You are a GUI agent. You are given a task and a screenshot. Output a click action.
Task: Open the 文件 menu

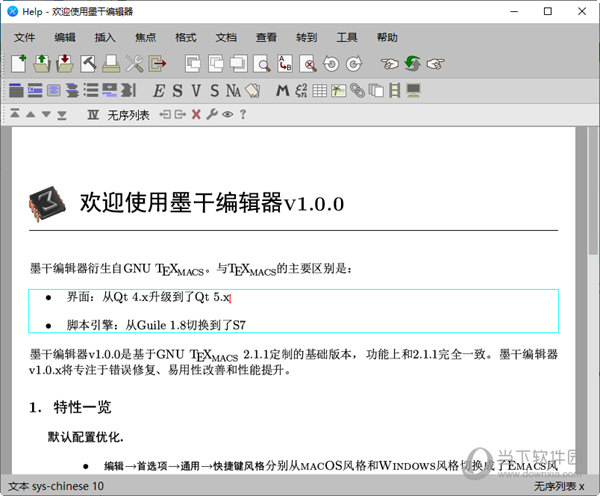click(x=24, y=38)
